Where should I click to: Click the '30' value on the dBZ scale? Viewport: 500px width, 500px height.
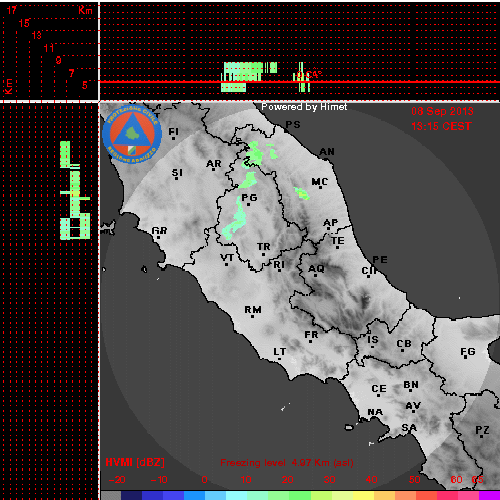pos(329,480)
